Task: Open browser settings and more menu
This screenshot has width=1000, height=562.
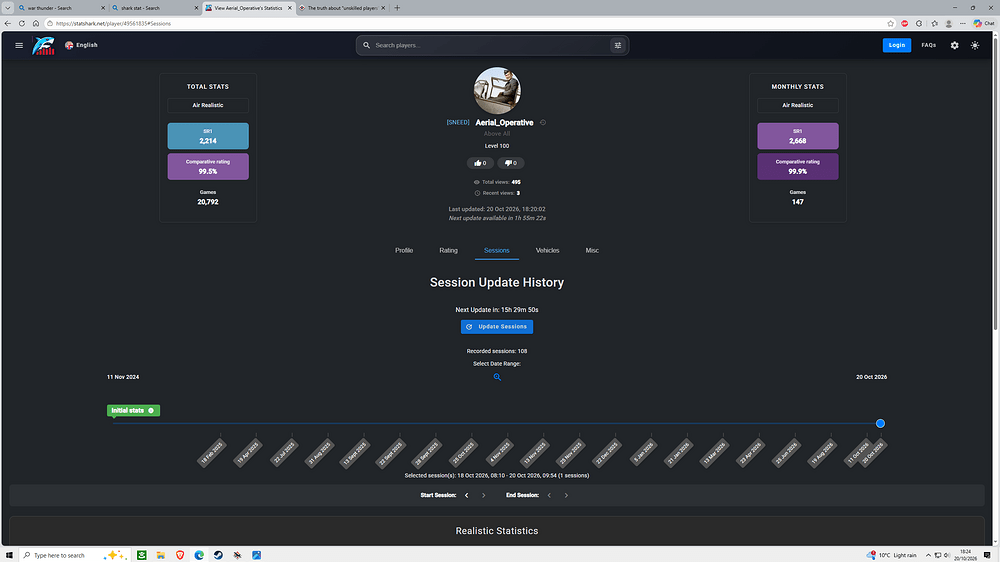Action: tap(963, 24)
